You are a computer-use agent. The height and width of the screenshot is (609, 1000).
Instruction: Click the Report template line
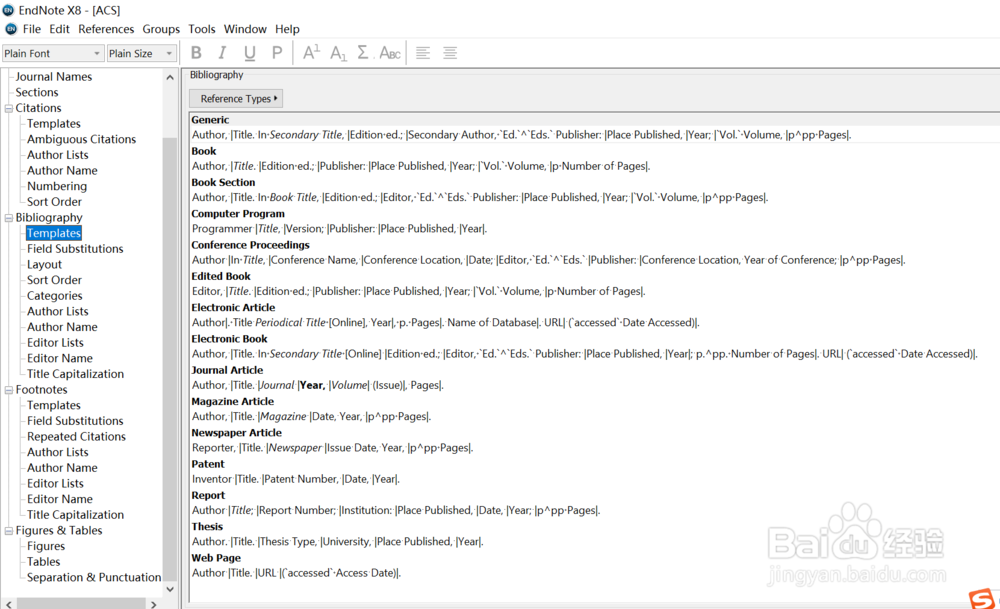click(x=396, y=511)
